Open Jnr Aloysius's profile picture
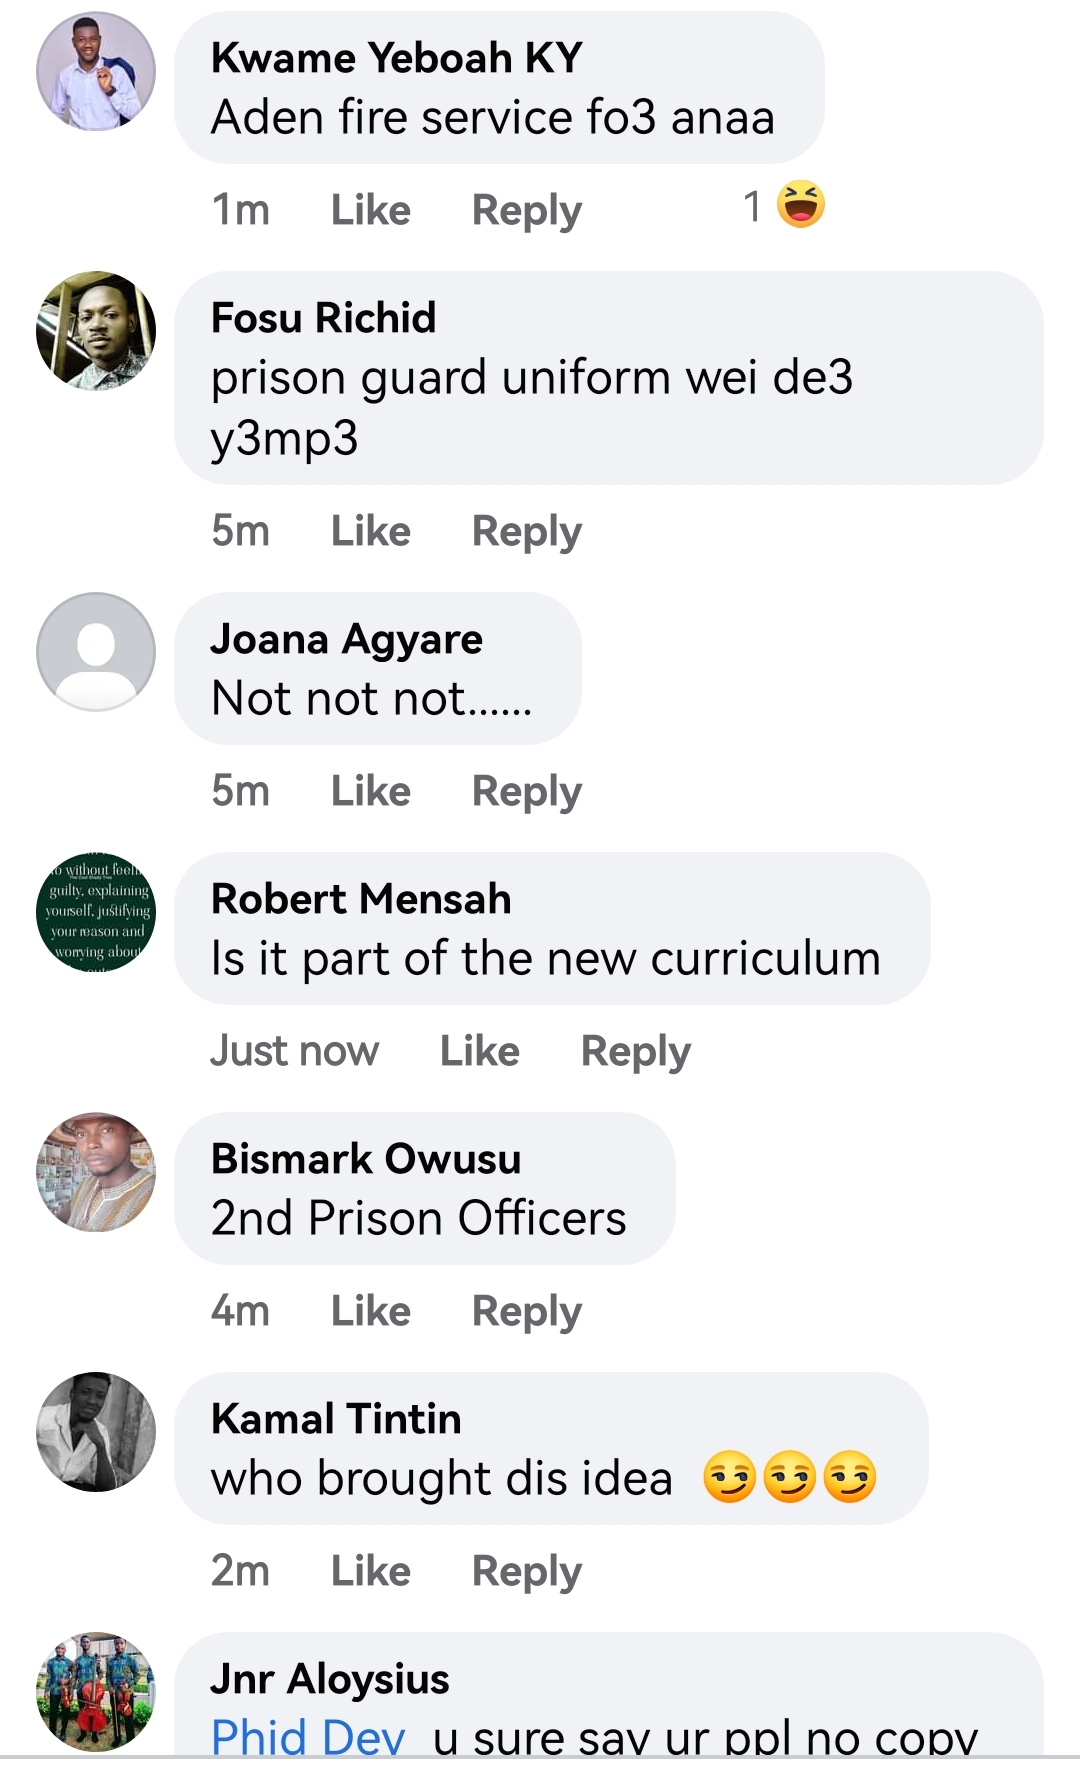 [x=96, y=1692]
